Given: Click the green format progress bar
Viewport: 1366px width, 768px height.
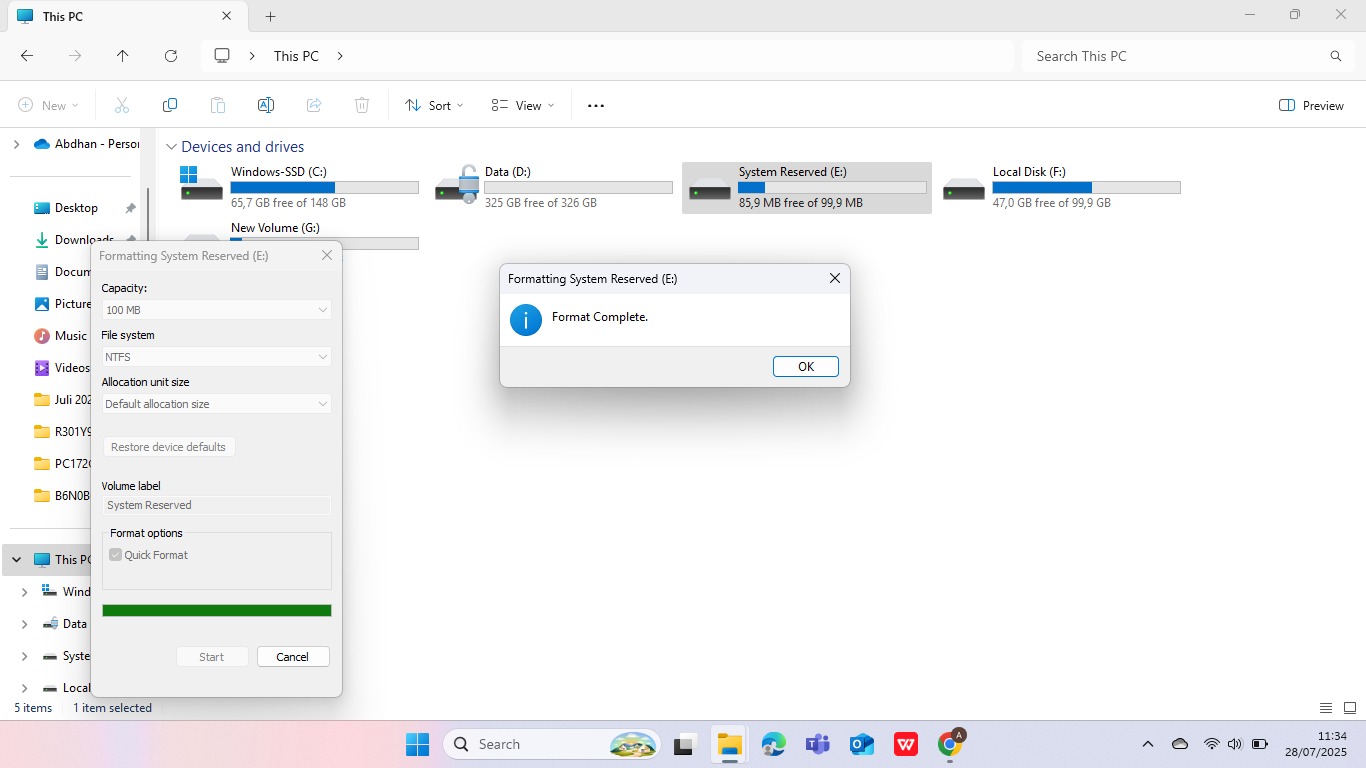Looking at the screenshot, I should 216,611.
